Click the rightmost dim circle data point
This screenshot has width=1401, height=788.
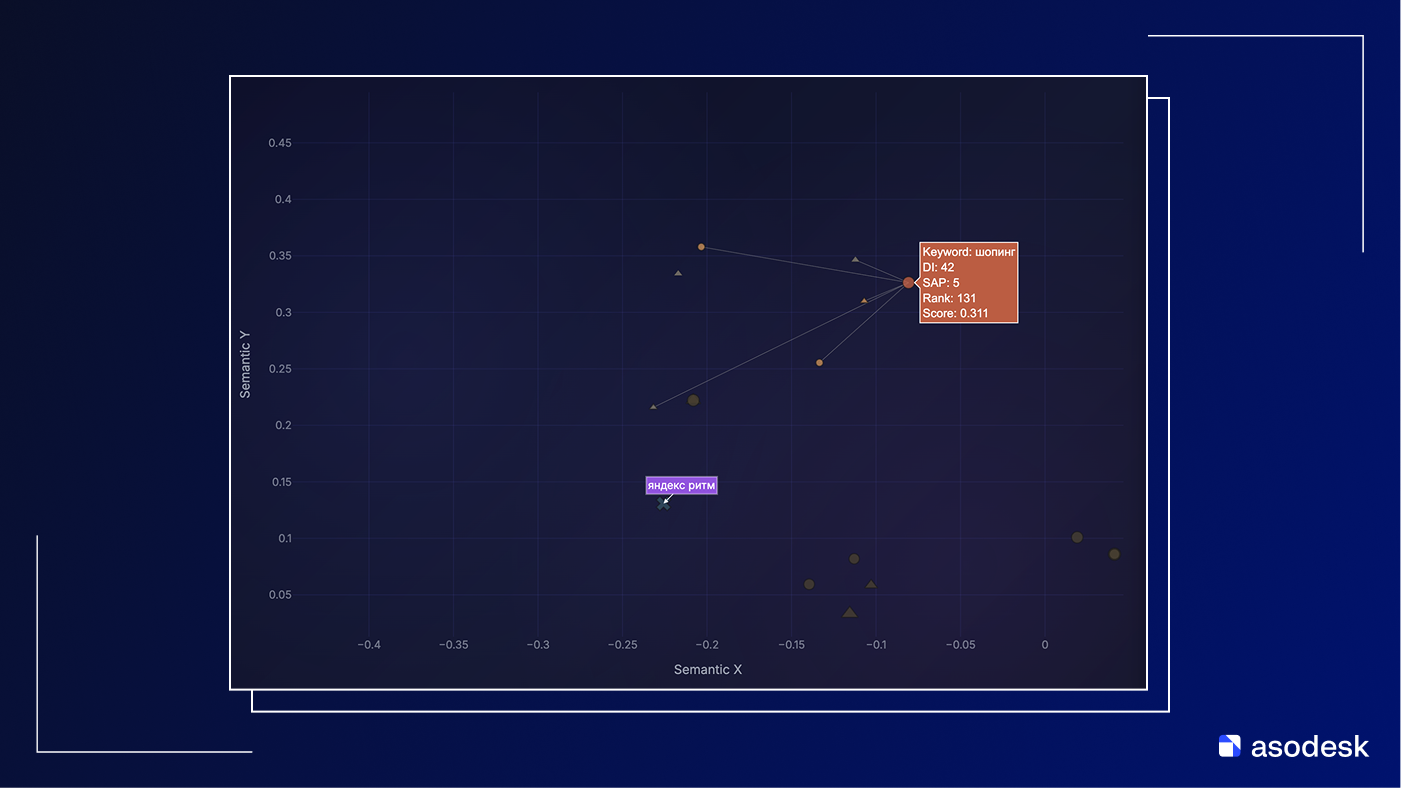tap(1114, 554)
